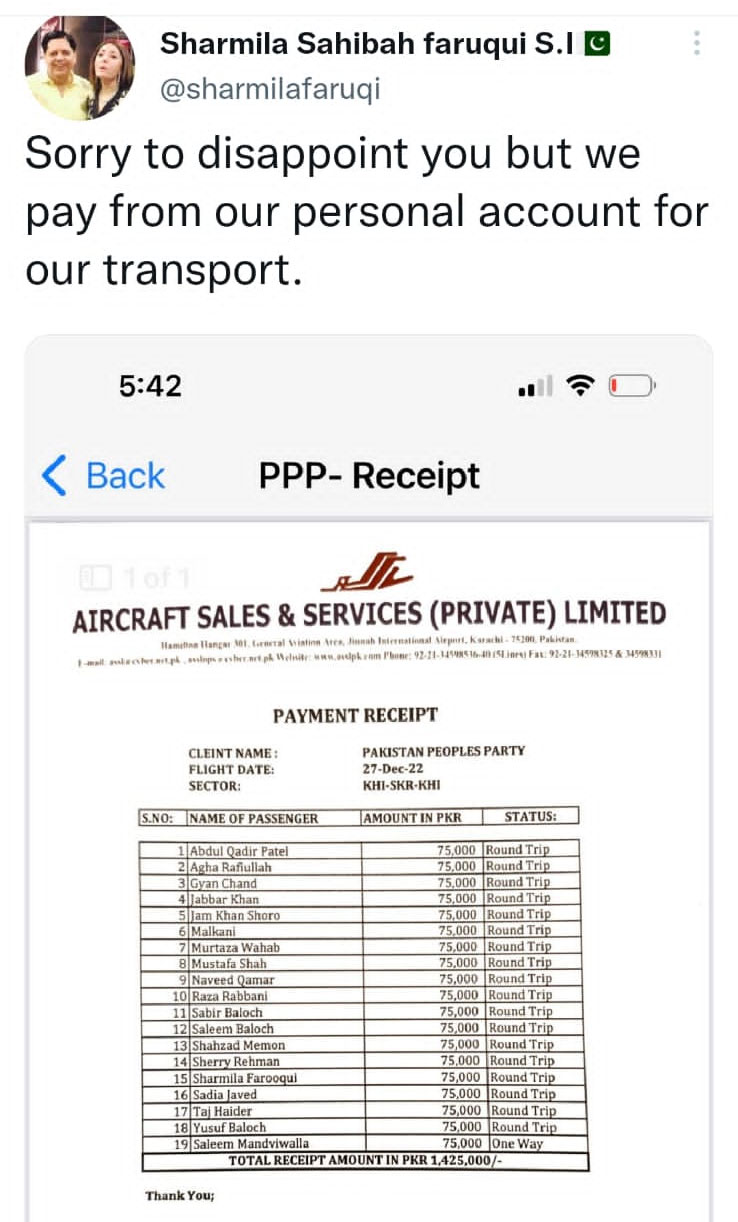Image resolution: width=738 pixels, height=1222 pixels.
Task: Tap the Back label text
Action: coord(125,476)
